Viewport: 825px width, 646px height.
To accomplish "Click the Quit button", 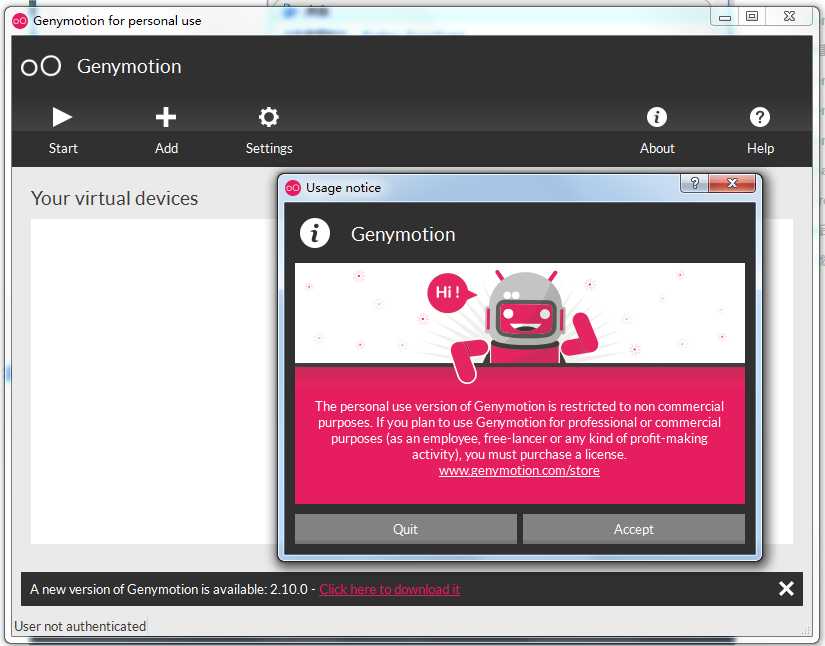I will [406, 529].
